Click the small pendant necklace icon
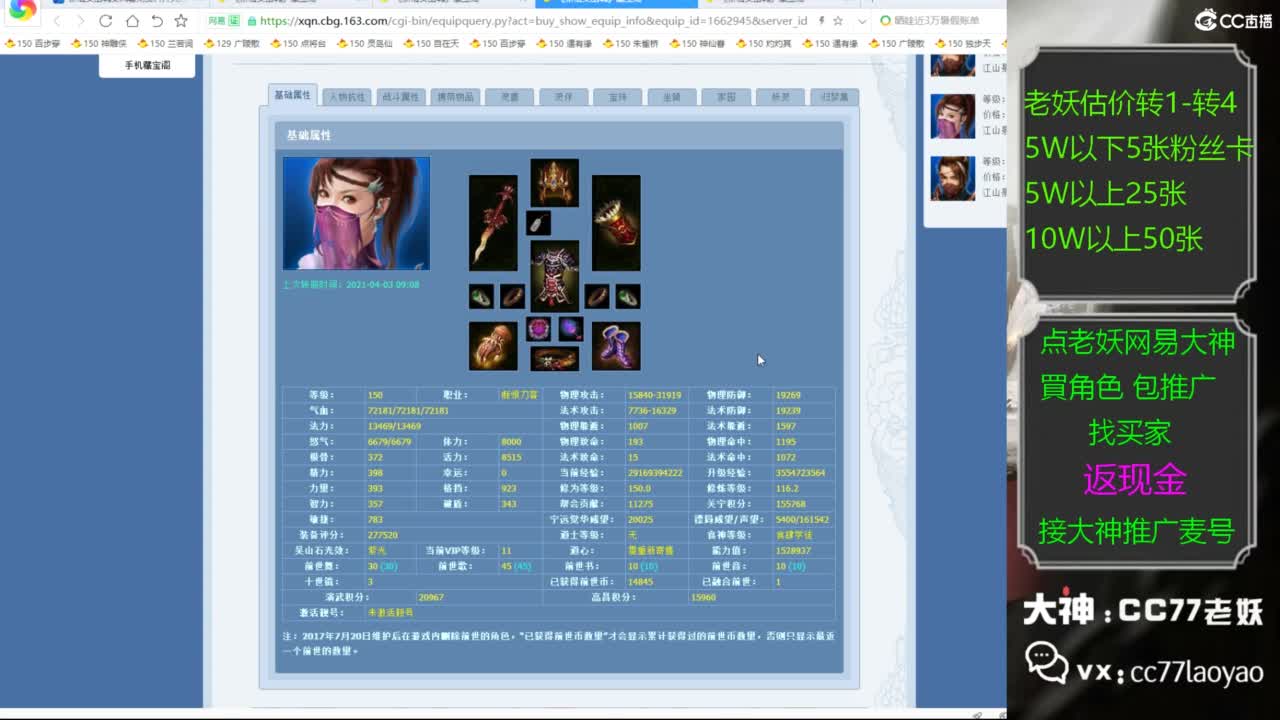 pyautogui.click(x=538, y=222)
